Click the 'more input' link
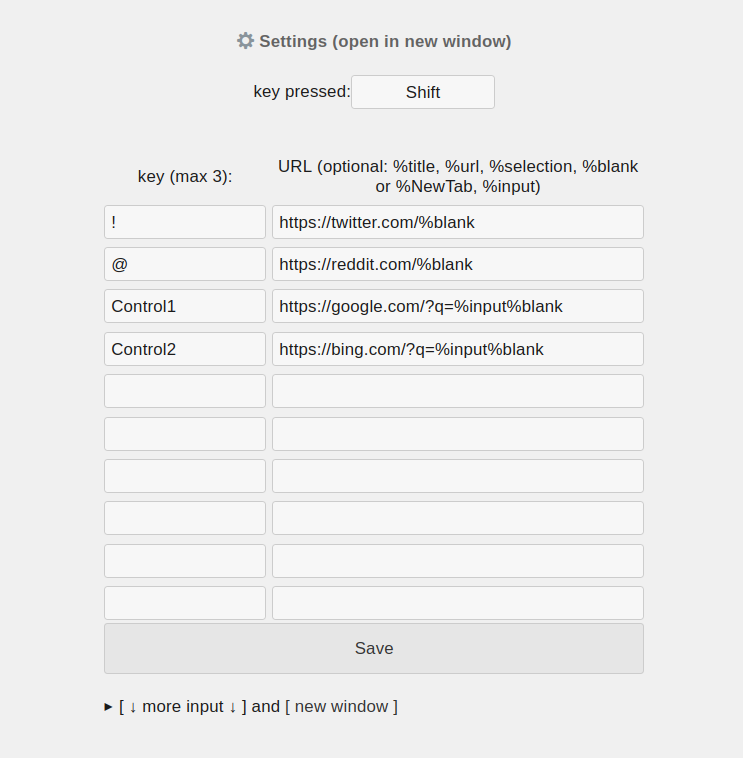The height and width of the screenshot is (758, 743). (x=182, y=707)
